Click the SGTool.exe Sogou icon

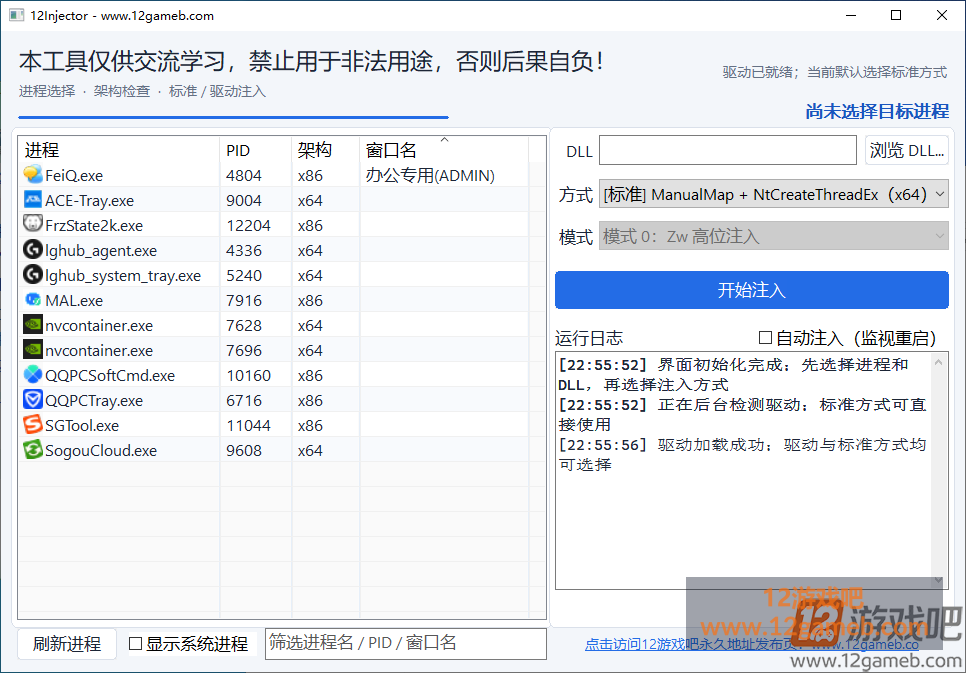33,425
